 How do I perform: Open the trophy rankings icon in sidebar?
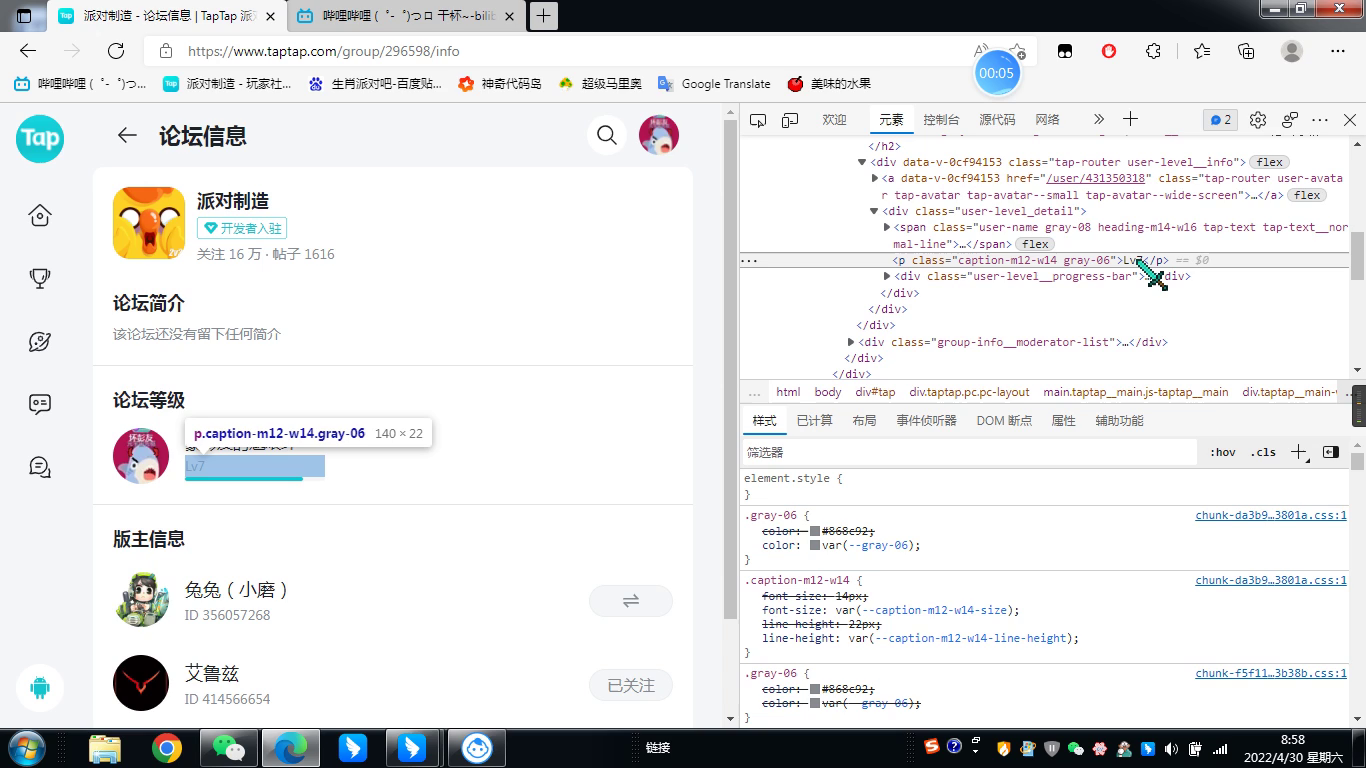(x=40, y=279)
